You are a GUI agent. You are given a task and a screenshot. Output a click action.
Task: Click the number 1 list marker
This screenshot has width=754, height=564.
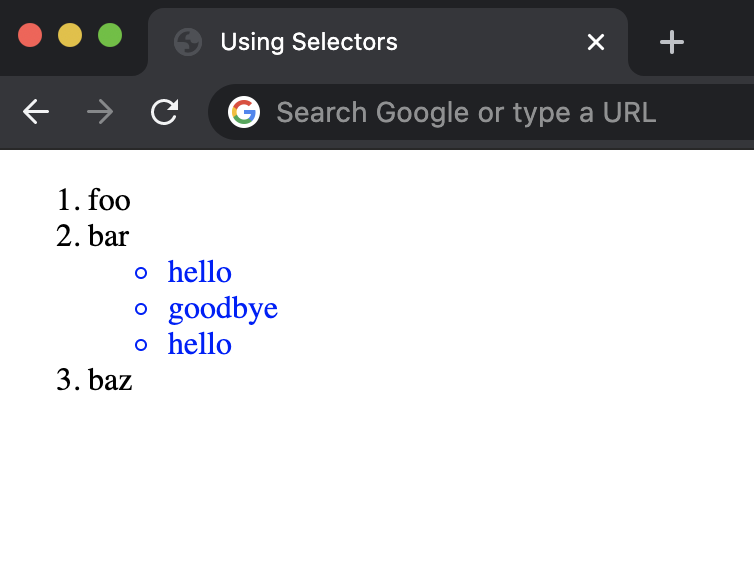pos(67,200)
